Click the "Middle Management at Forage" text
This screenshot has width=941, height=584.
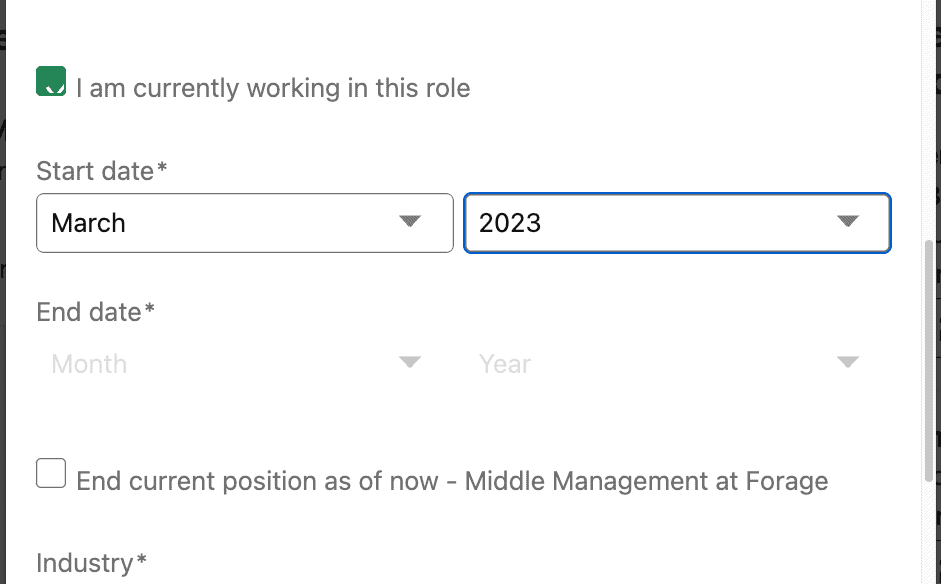point(646,481)
